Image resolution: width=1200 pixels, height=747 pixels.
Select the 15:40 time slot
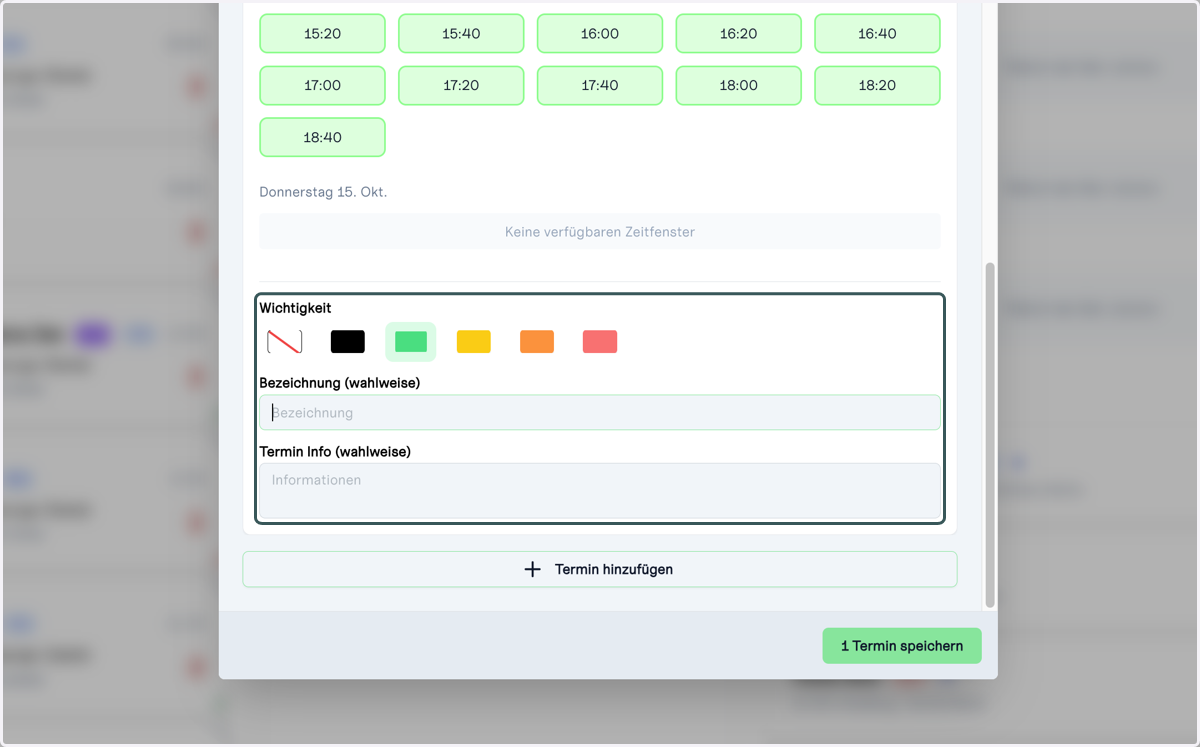click(x=461, y=33)
